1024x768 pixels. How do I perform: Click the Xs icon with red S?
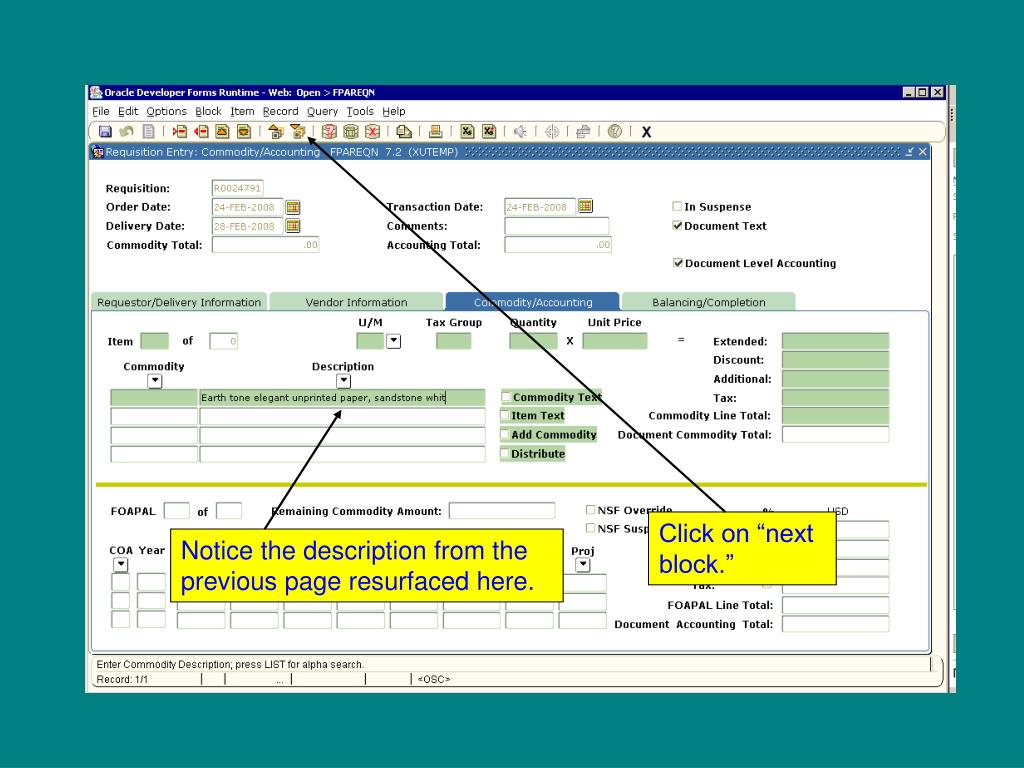coord(488,131)
